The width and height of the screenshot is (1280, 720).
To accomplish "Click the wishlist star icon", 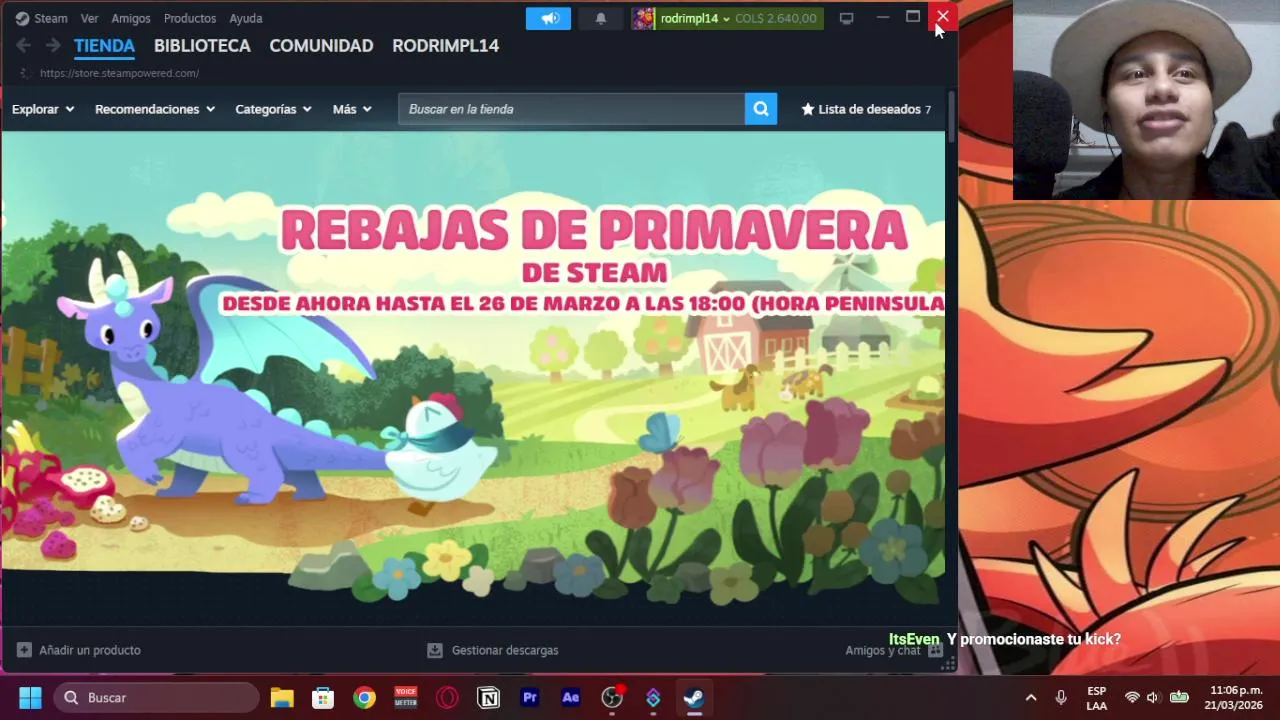I will [808, 109].
